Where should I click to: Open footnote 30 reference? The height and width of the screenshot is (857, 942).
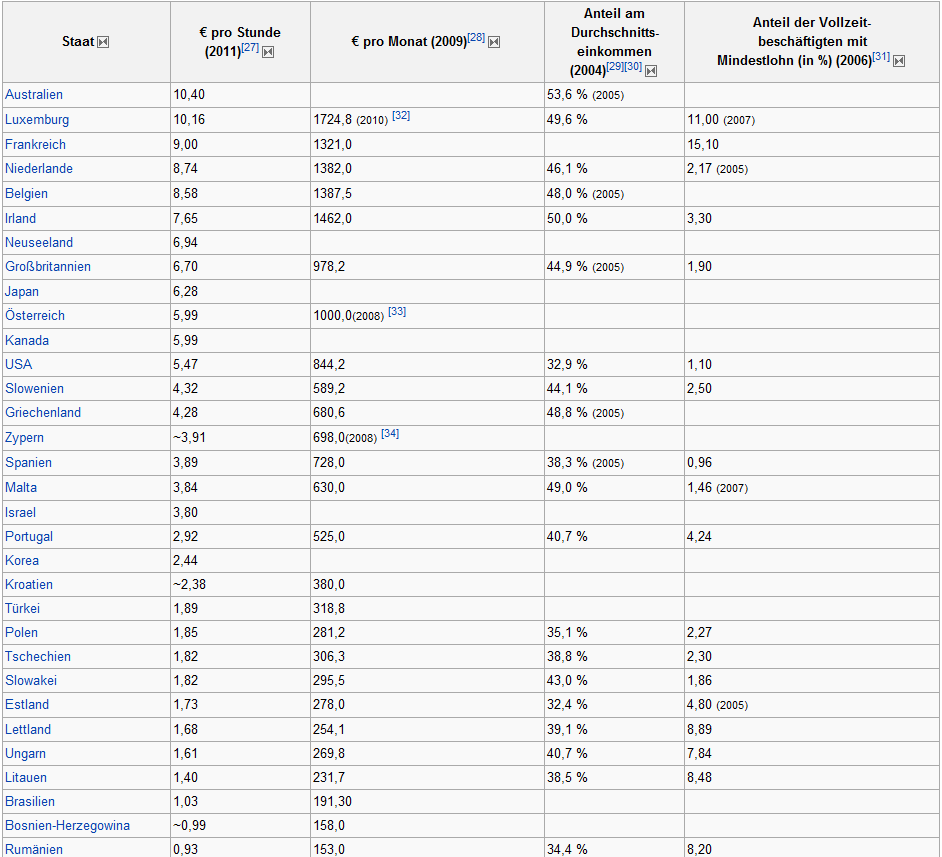point(633,66)
